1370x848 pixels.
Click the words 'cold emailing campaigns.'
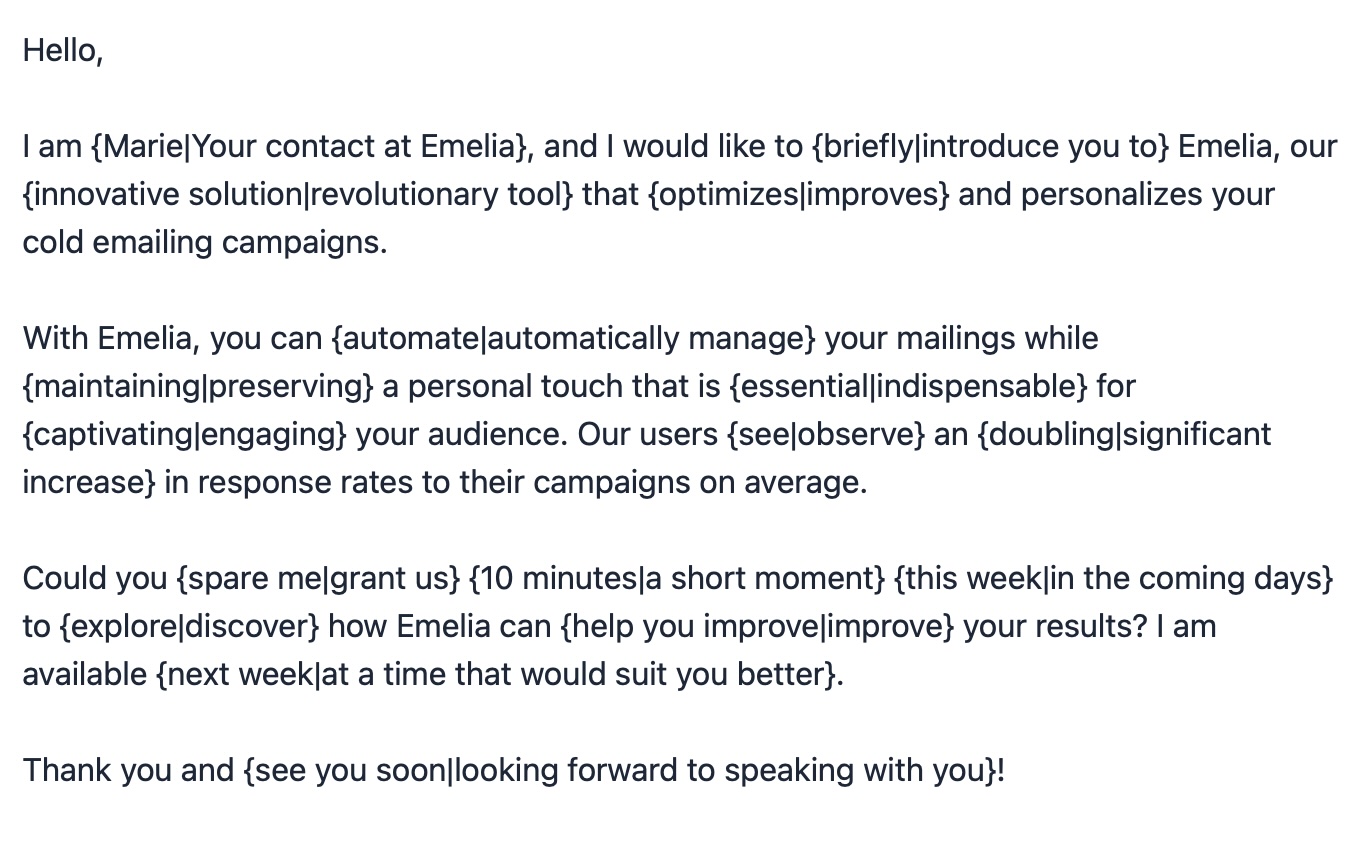tap(205, 242)
